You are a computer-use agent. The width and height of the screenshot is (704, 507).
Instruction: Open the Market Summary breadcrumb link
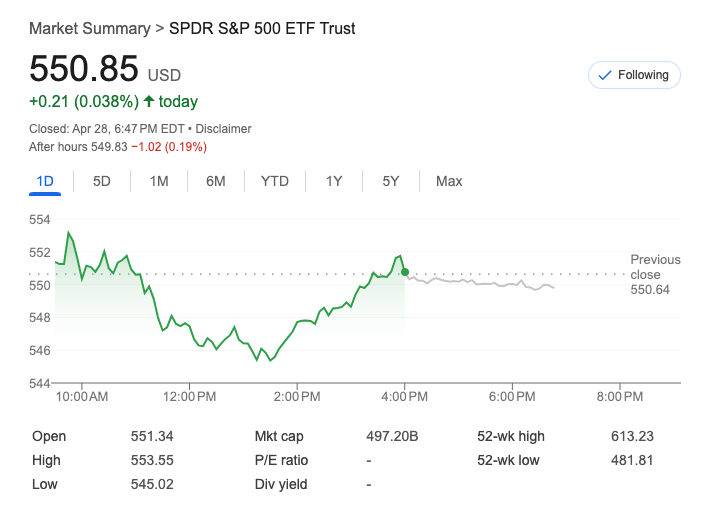90,28
